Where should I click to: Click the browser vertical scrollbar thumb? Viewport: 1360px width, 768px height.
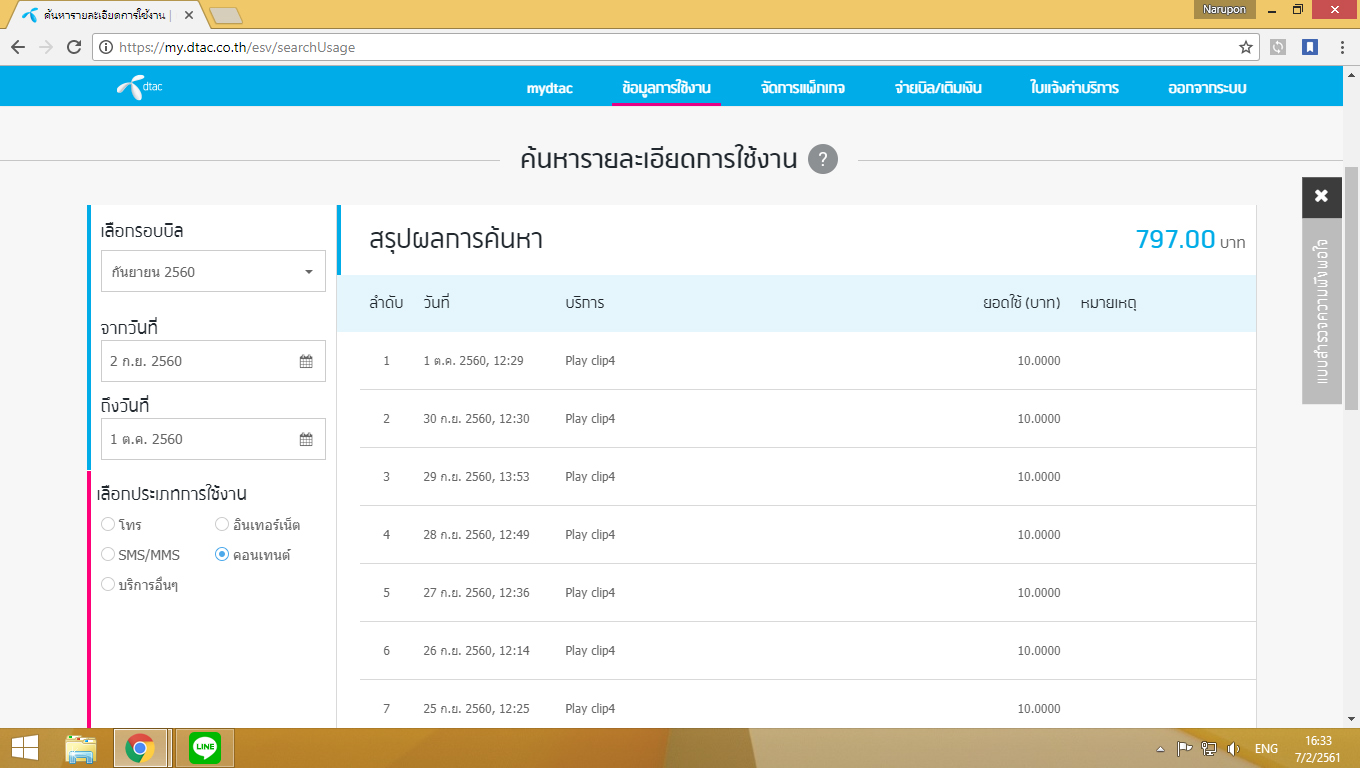pos(1351,288)
